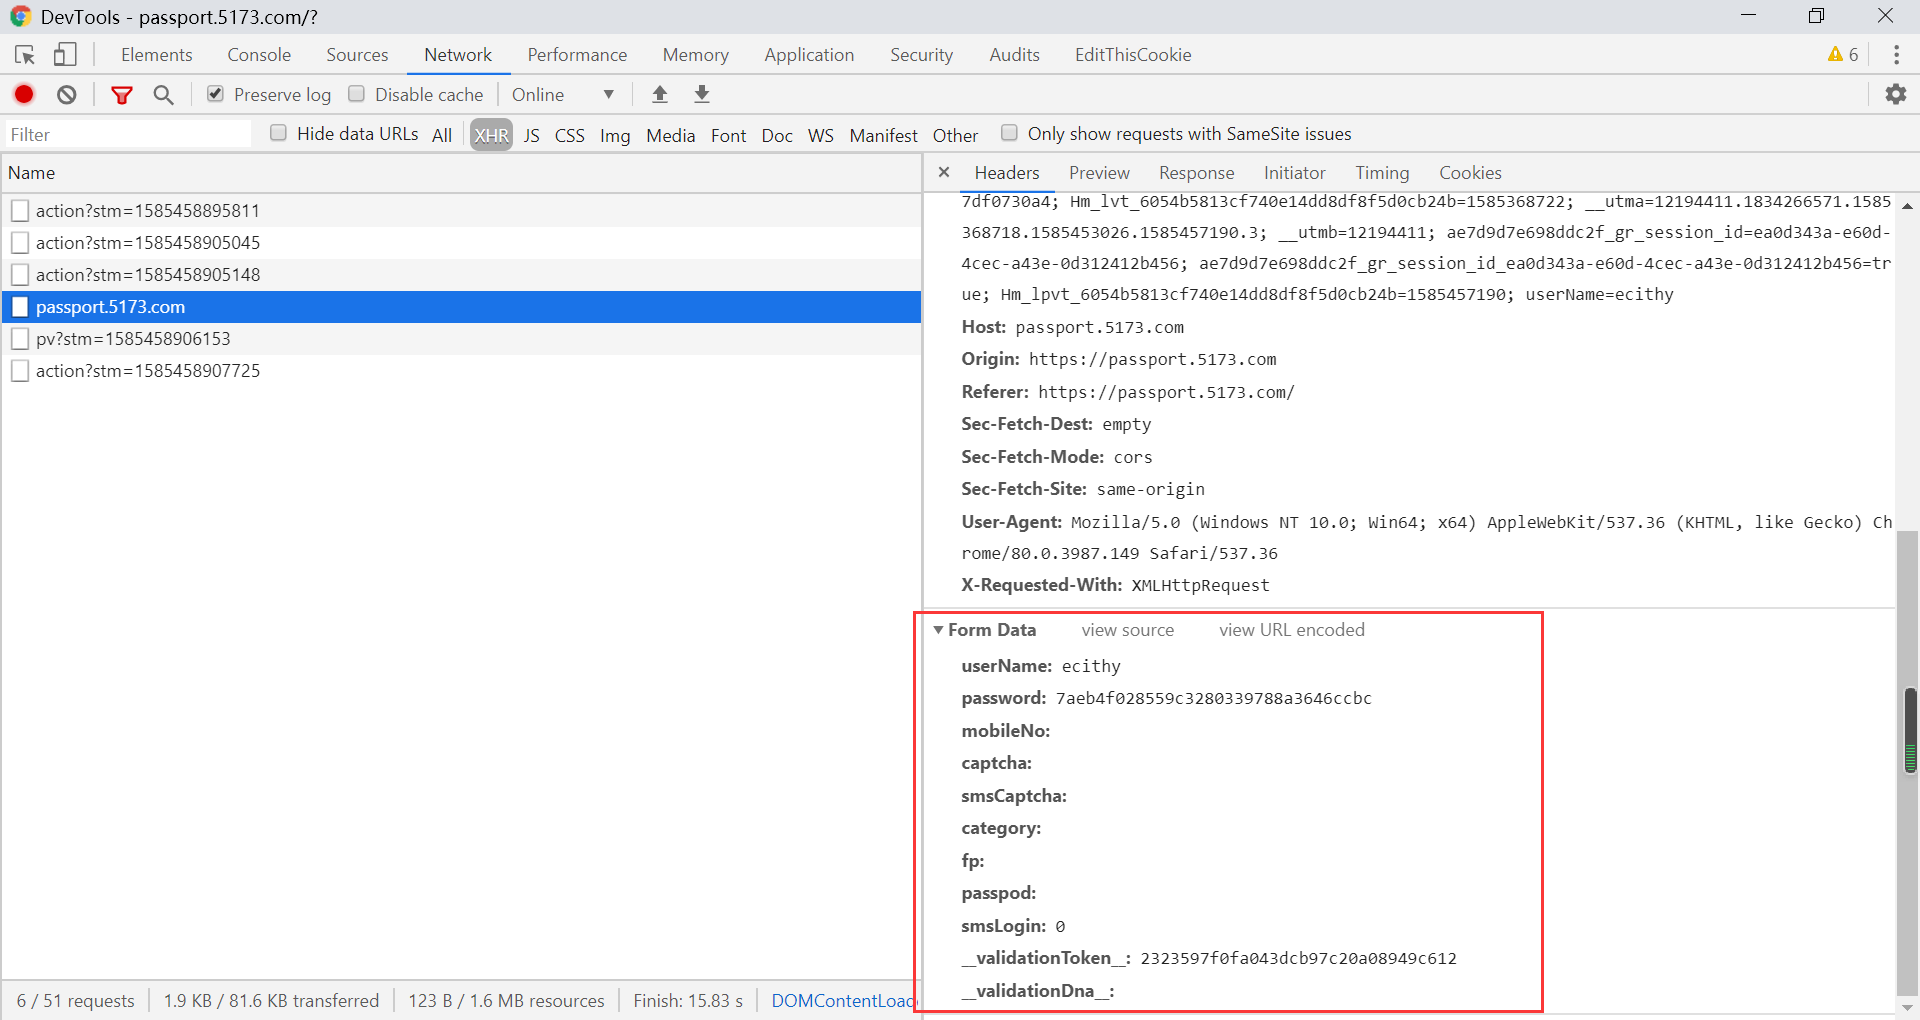Toggle the device toolbar icon
Screen dimensions: 1920x1020
click(x=65, y=54)
